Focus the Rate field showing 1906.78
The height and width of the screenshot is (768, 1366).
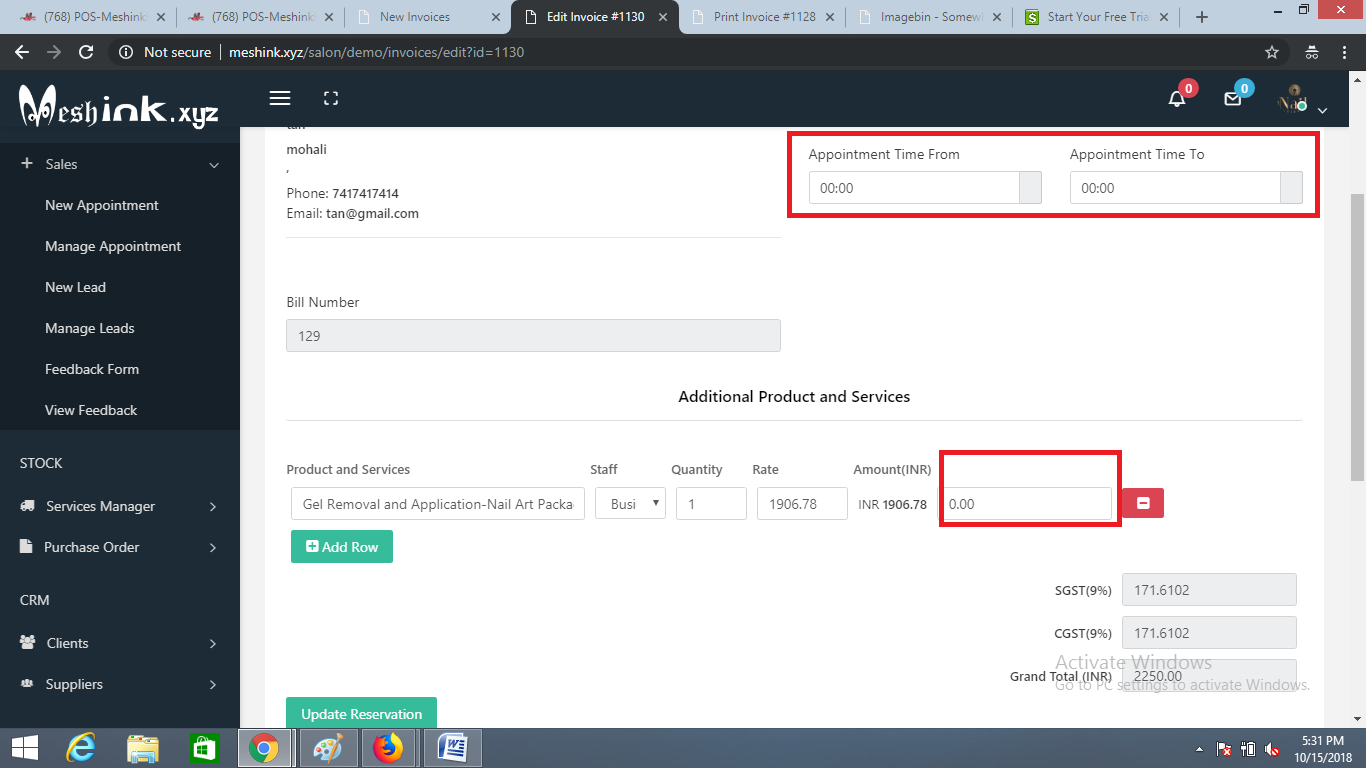pyautogui.click(x=802, y=503)
